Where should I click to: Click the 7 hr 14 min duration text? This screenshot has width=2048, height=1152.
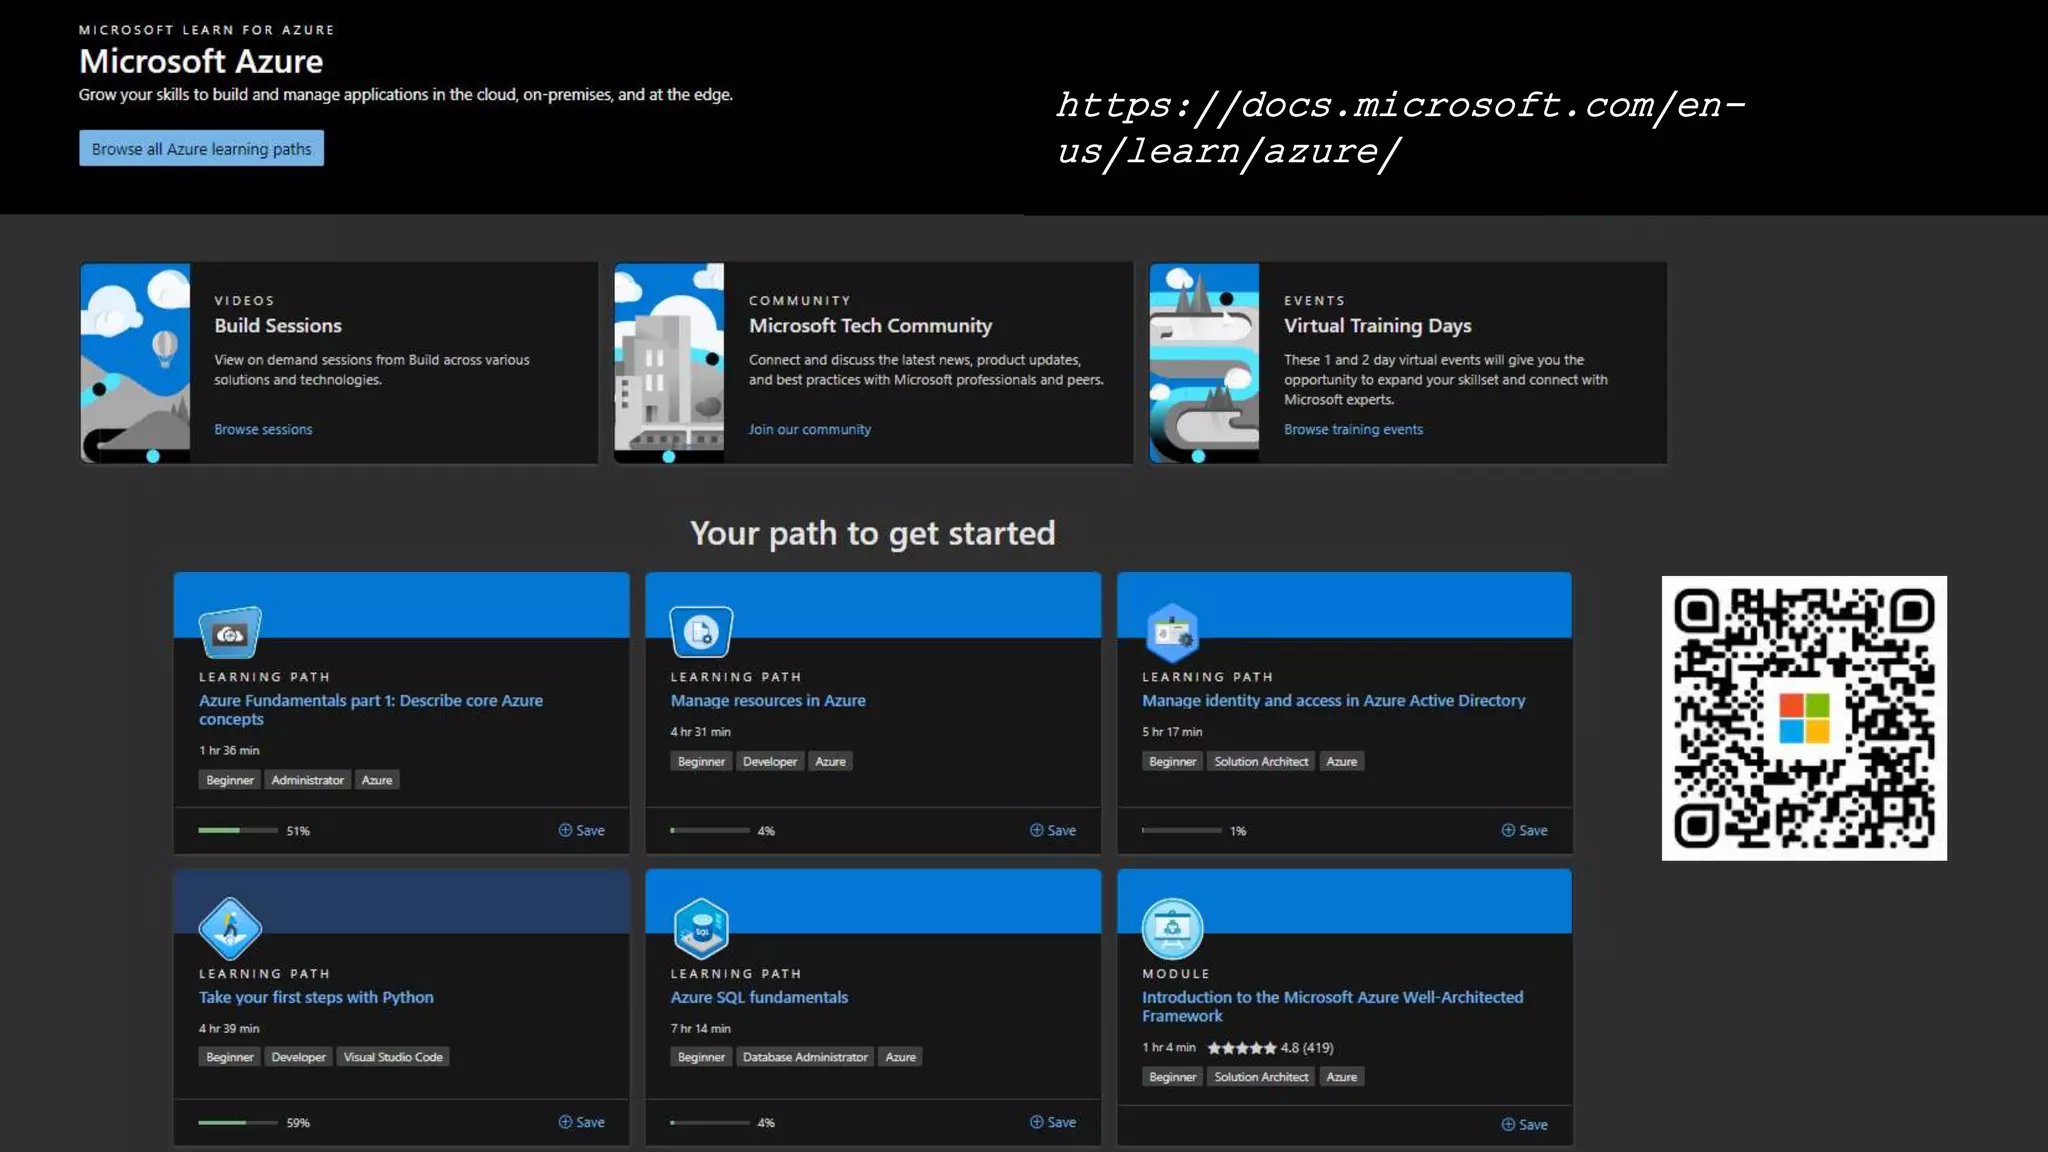pos(700,1028)
